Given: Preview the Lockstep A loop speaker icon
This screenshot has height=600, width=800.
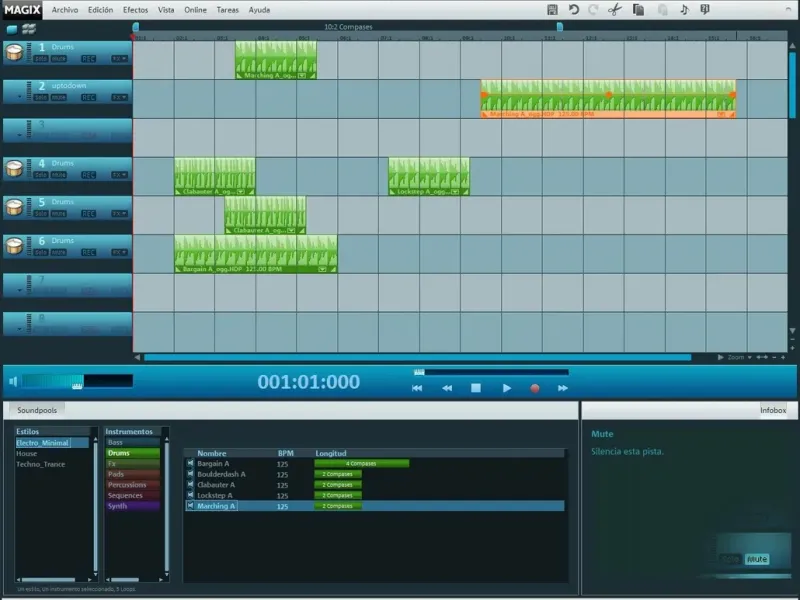Looking at the screenshot, I should [190, 495].
